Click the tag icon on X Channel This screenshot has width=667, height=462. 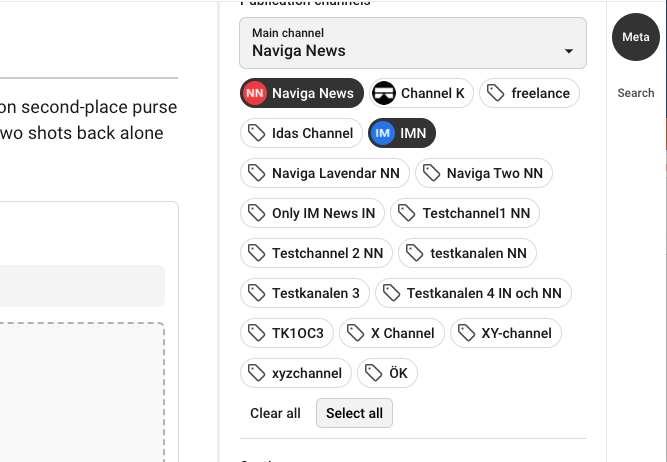point(355,333)
